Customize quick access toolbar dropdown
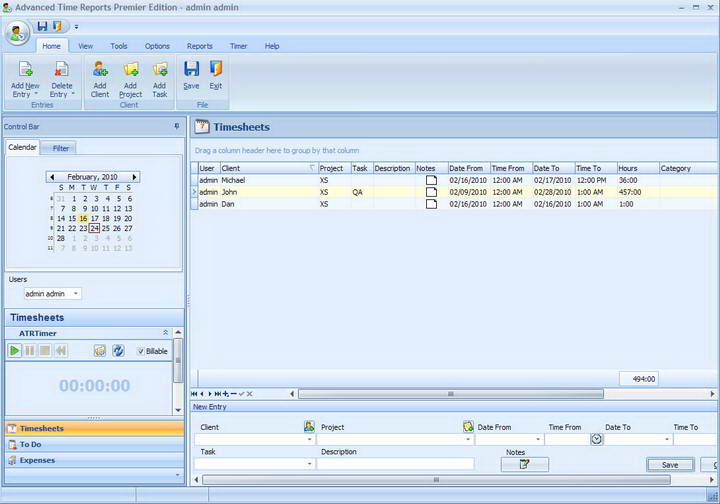The height and width of the screenshot is (504, 720). (76, 27)
